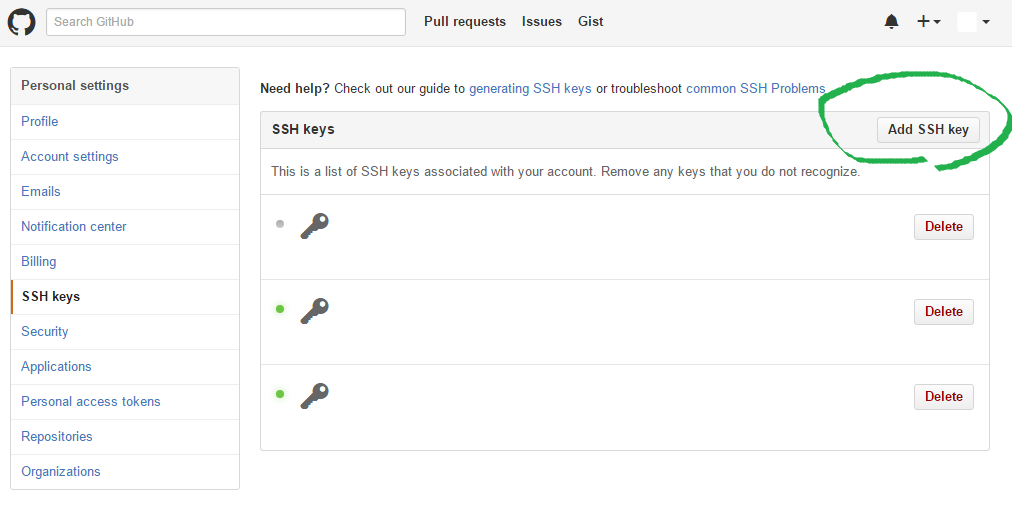Go to Gist in top navigation
1012x519 pixels.
coord(591,22)
